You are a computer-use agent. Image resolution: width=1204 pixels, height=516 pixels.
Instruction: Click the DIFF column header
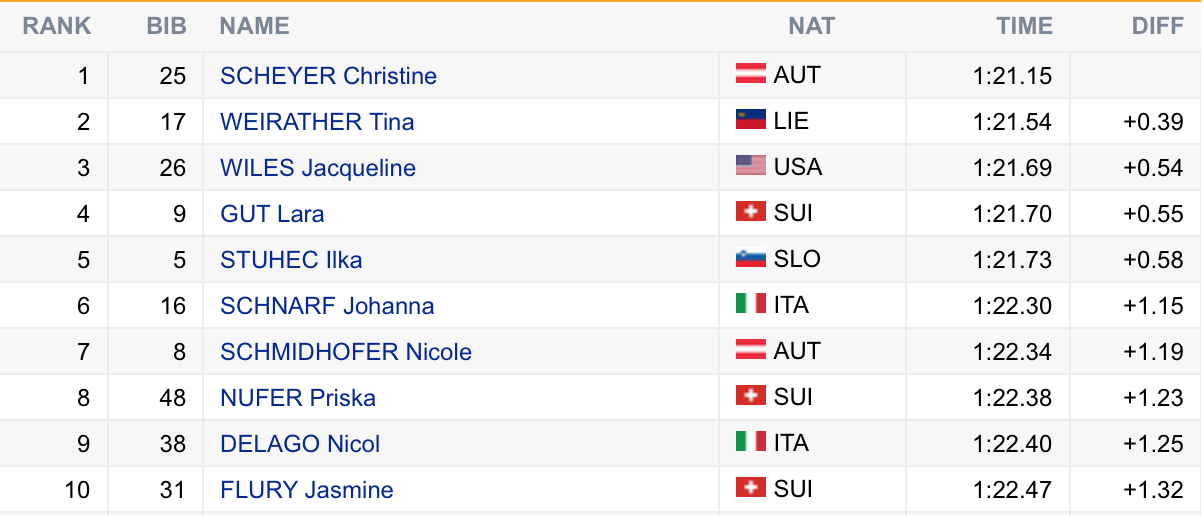click(x=1158, y=27)
